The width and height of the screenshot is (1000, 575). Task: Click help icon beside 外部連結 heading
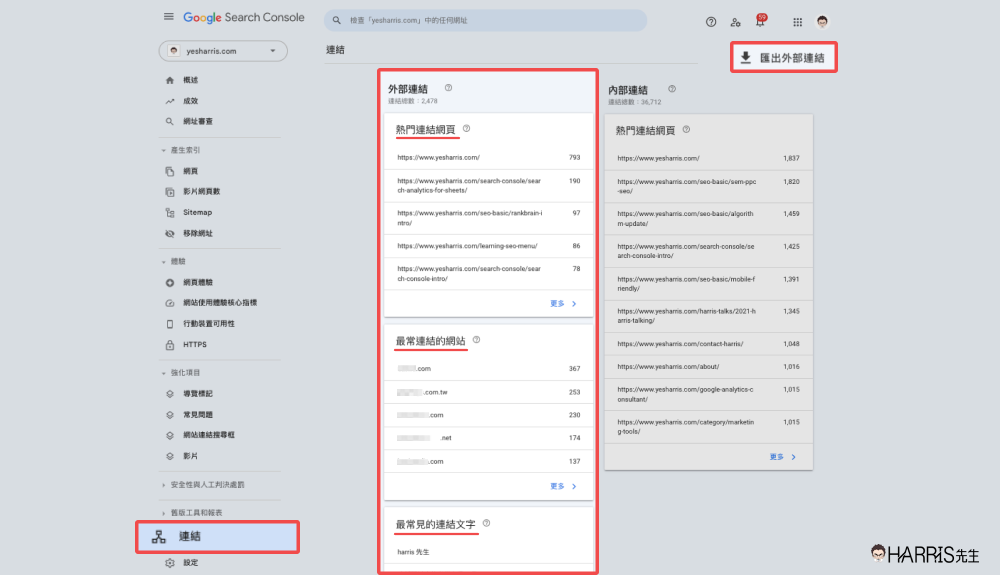[448, 88]
